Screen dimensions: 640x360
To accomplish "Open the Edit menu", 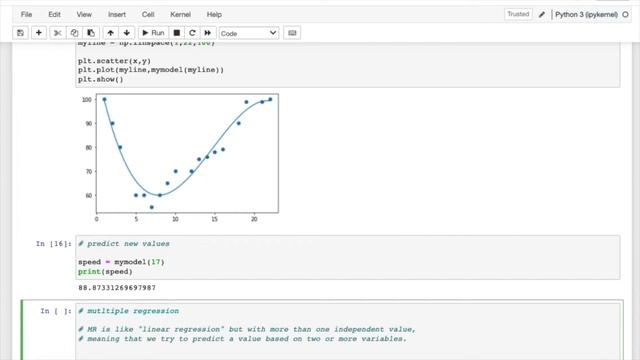I will 54,14.
